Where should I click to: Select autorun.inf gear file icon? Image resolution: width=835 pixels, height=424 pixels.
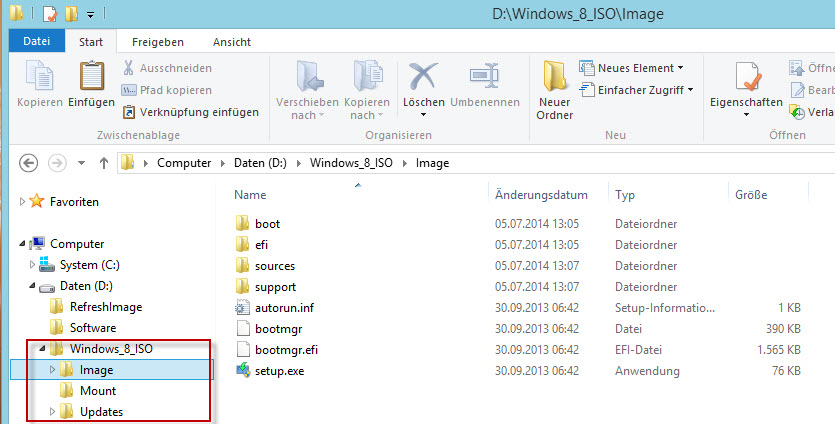242,307
